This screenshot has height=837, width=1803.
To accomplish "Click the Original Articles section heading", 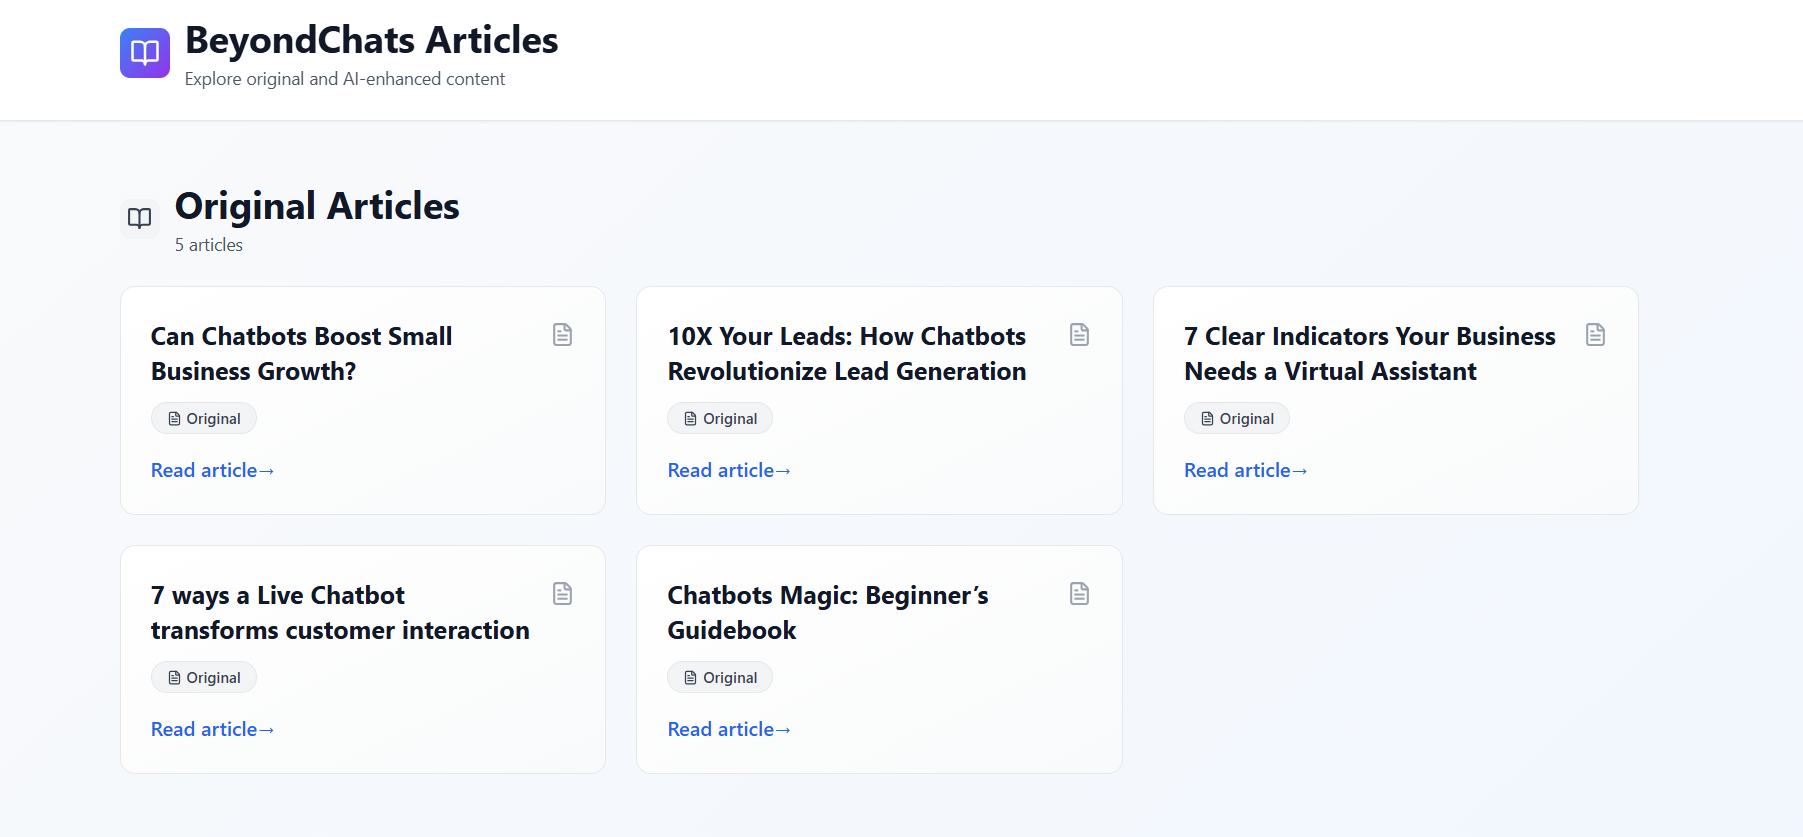I will tap(317, 207).
